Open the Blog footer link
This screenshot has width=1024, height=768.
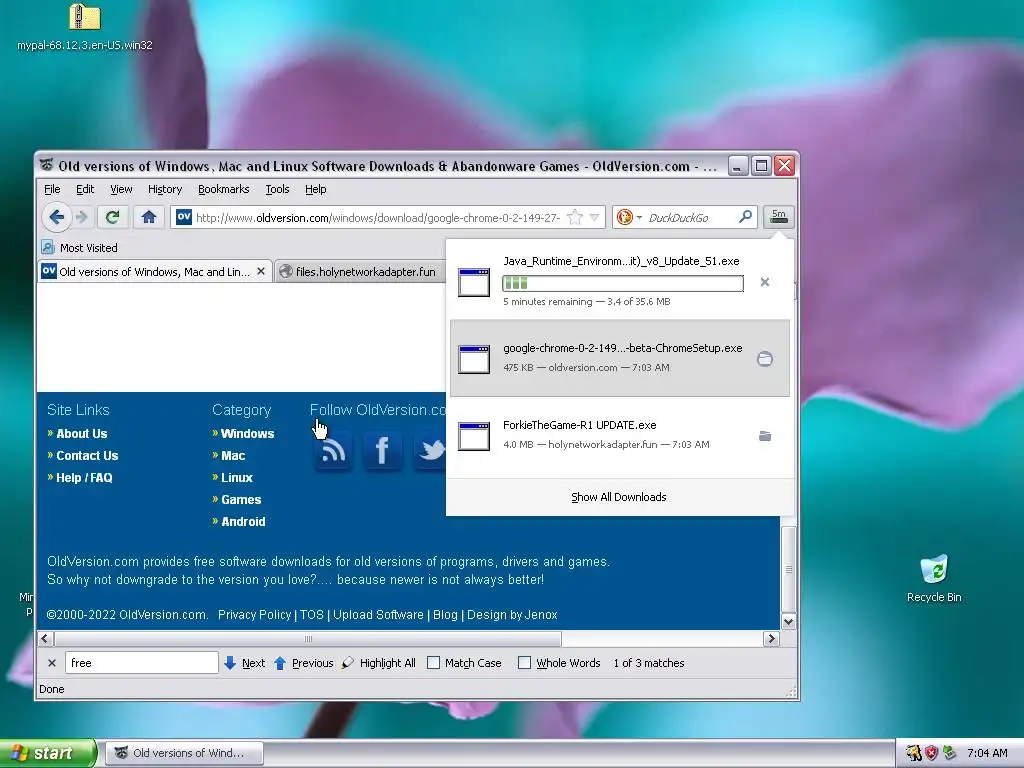point(445,615)
